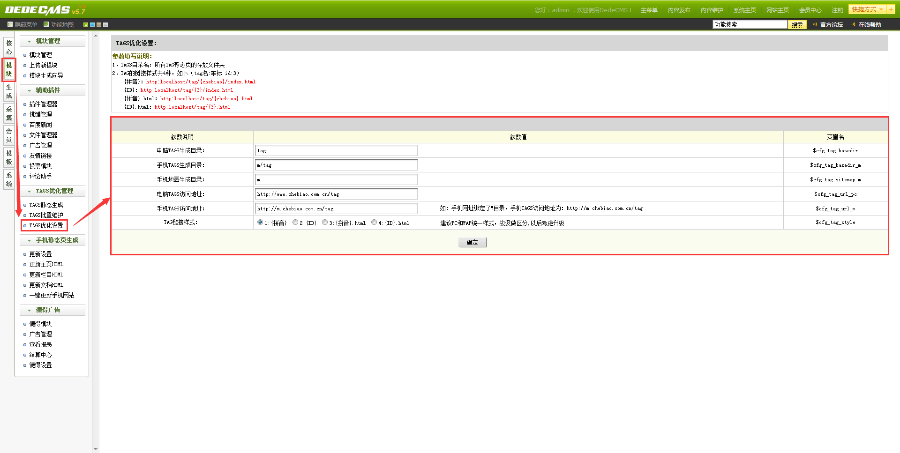Viewport: 900px width, 453px height.
Task: Open 文件管理器 in the sidebar
Action: 43,135
